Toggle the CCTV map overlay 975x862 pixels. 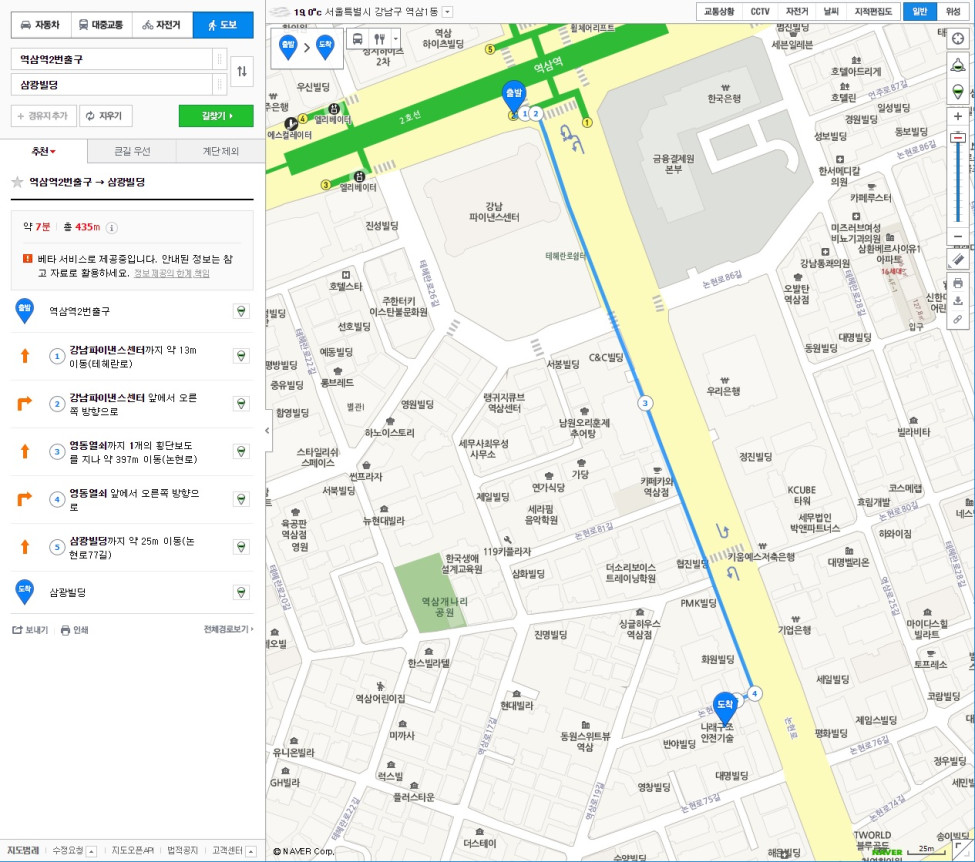click(x=760, y=11)
